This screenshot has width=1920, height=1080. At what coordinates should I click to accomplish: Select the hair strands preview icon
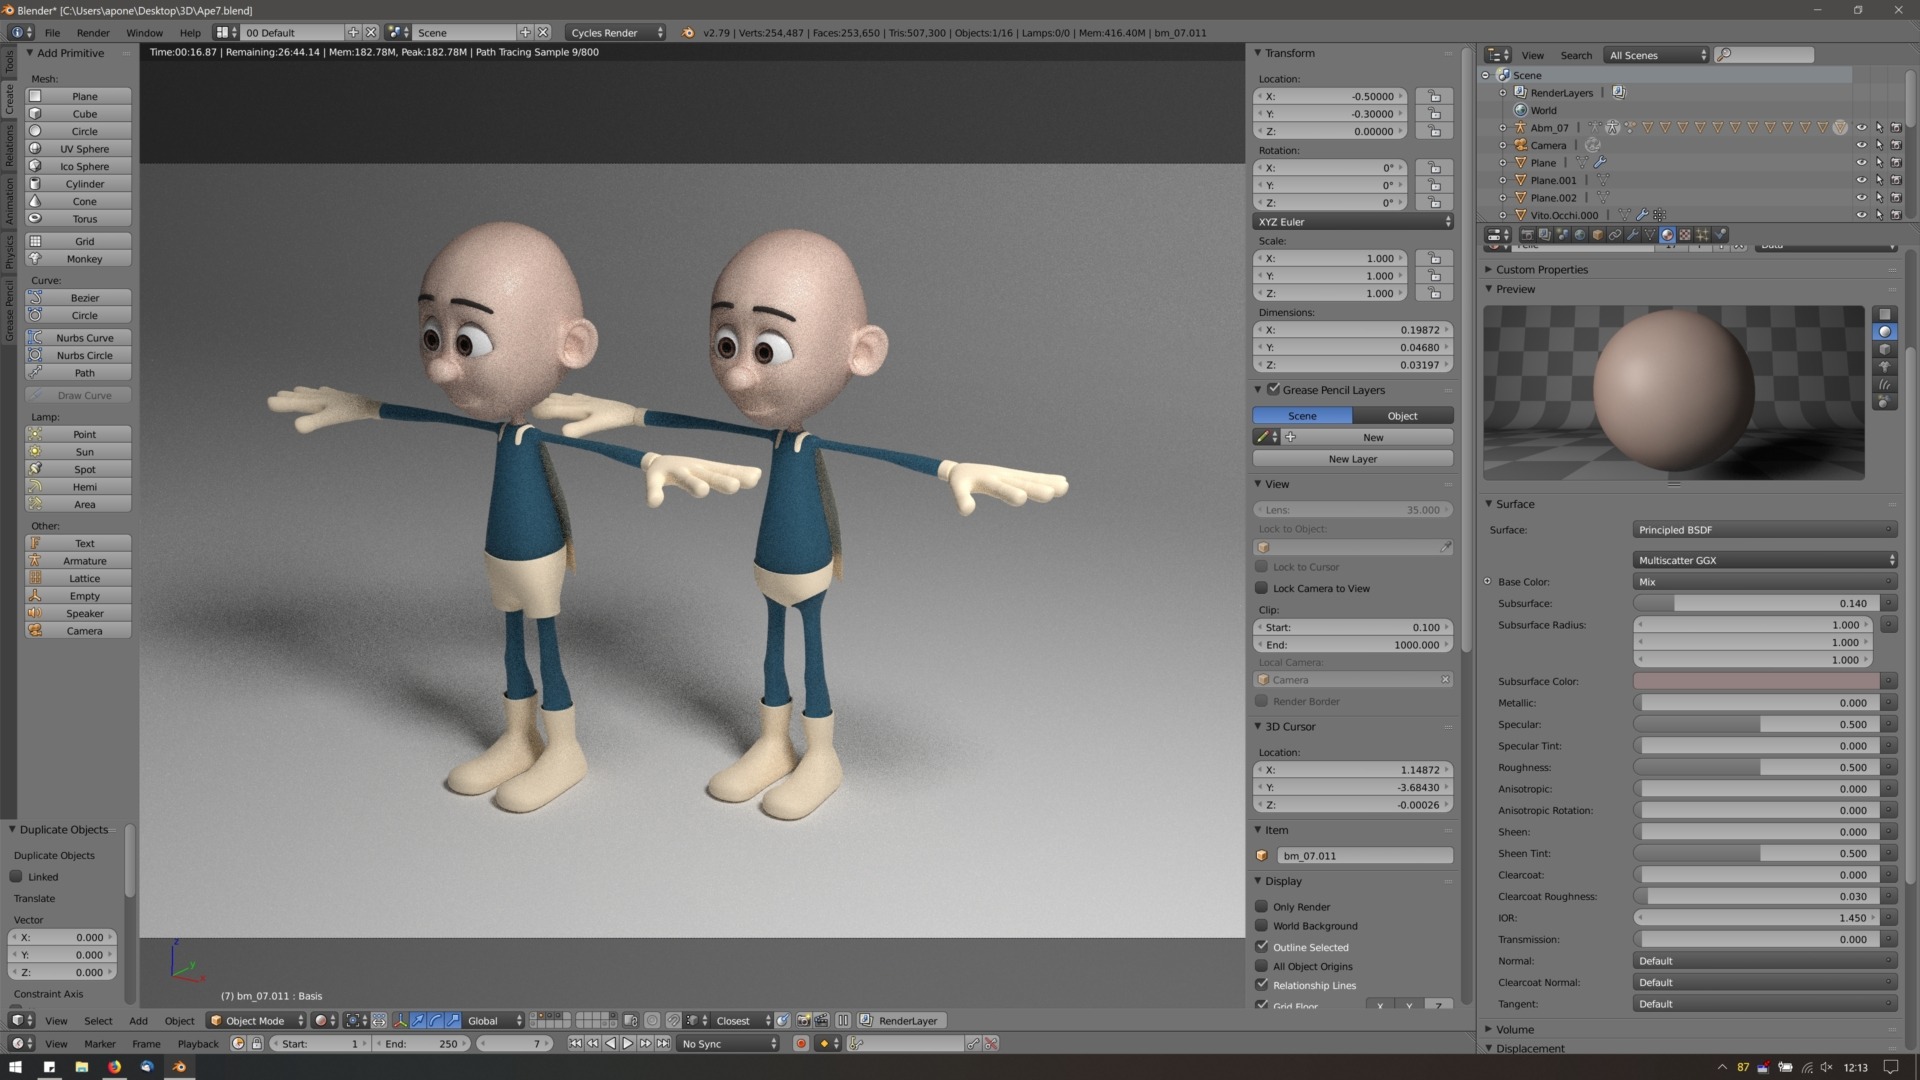coord(1885,384)
